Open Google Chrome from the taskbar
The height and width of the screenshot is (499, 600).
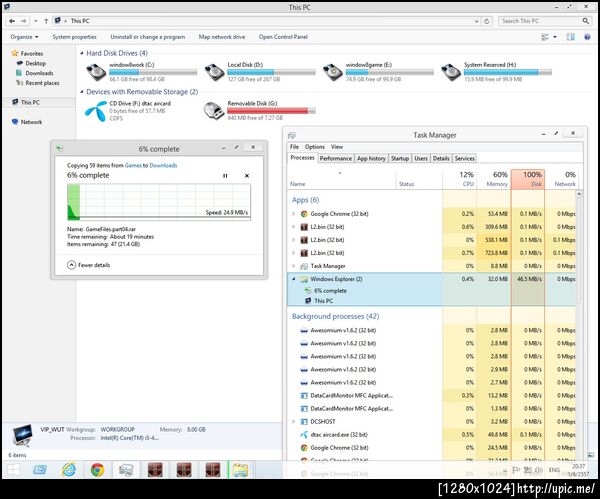point(98,470)
